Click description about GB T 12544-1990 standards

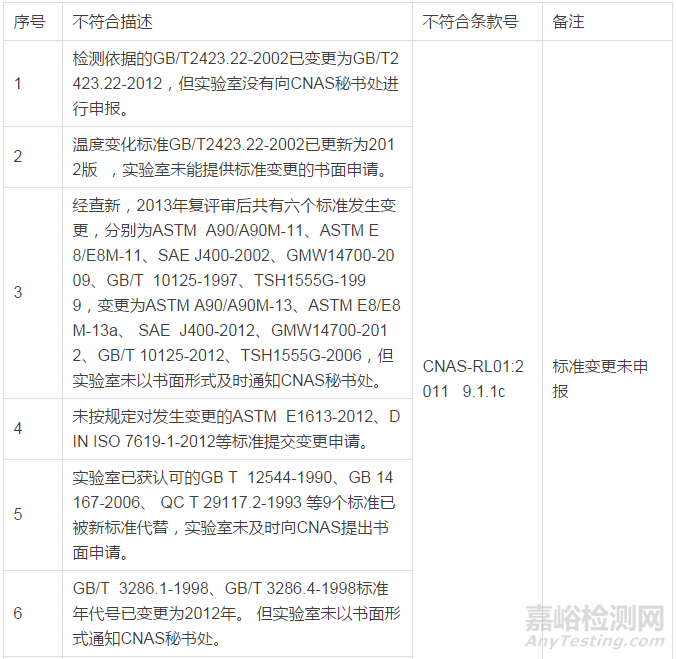coord(235,514)
